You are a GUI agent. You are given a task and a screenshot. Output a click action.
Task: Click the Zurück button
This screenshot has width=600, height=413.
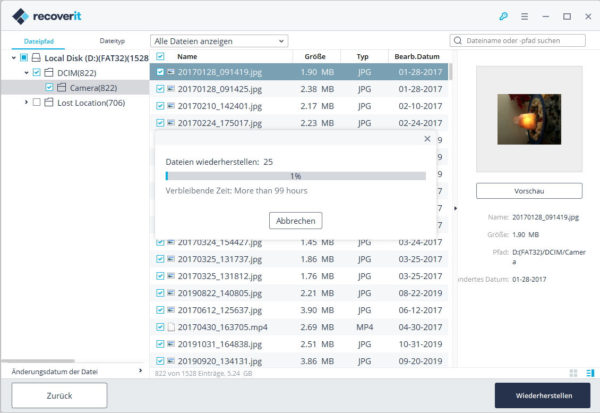(x=59, y=395)
